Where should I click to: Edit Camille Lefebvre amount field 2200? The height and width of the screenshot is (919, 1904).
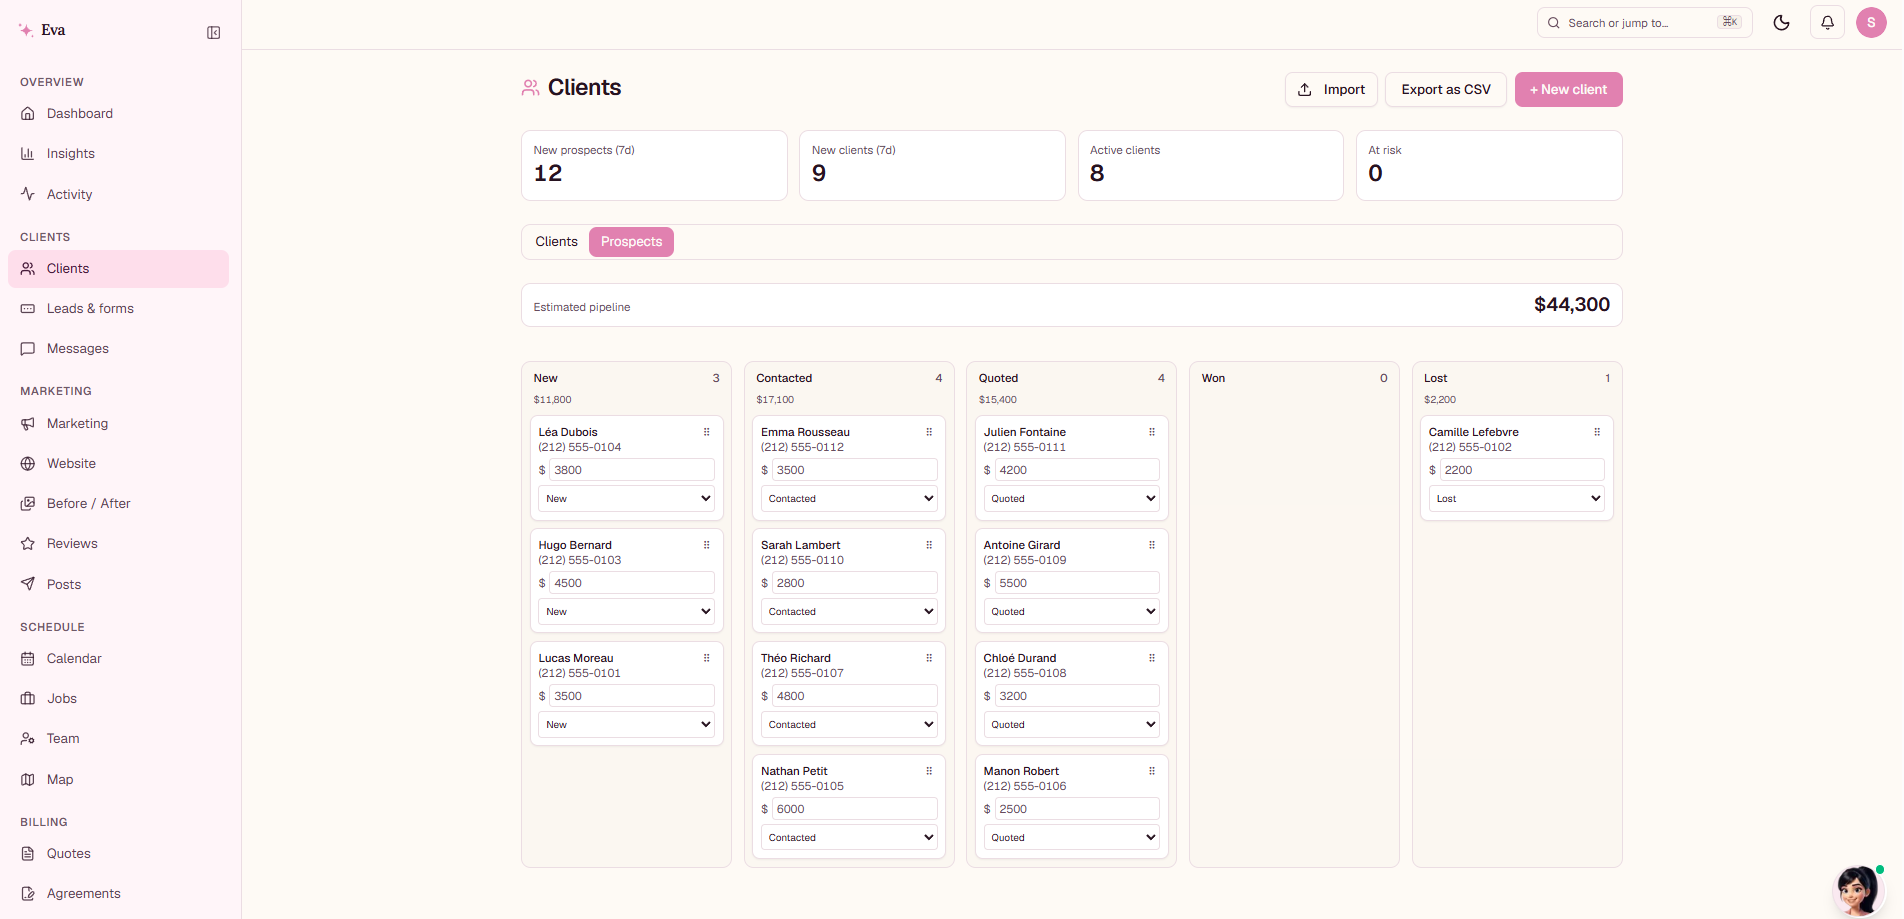coord(1522,470)
